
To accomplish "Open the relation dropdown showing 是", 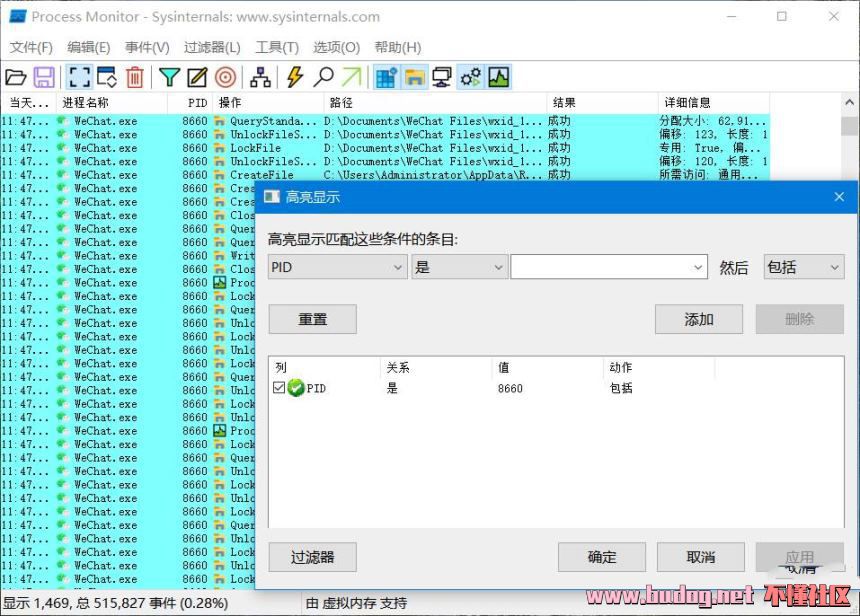I will pos(459,267).
